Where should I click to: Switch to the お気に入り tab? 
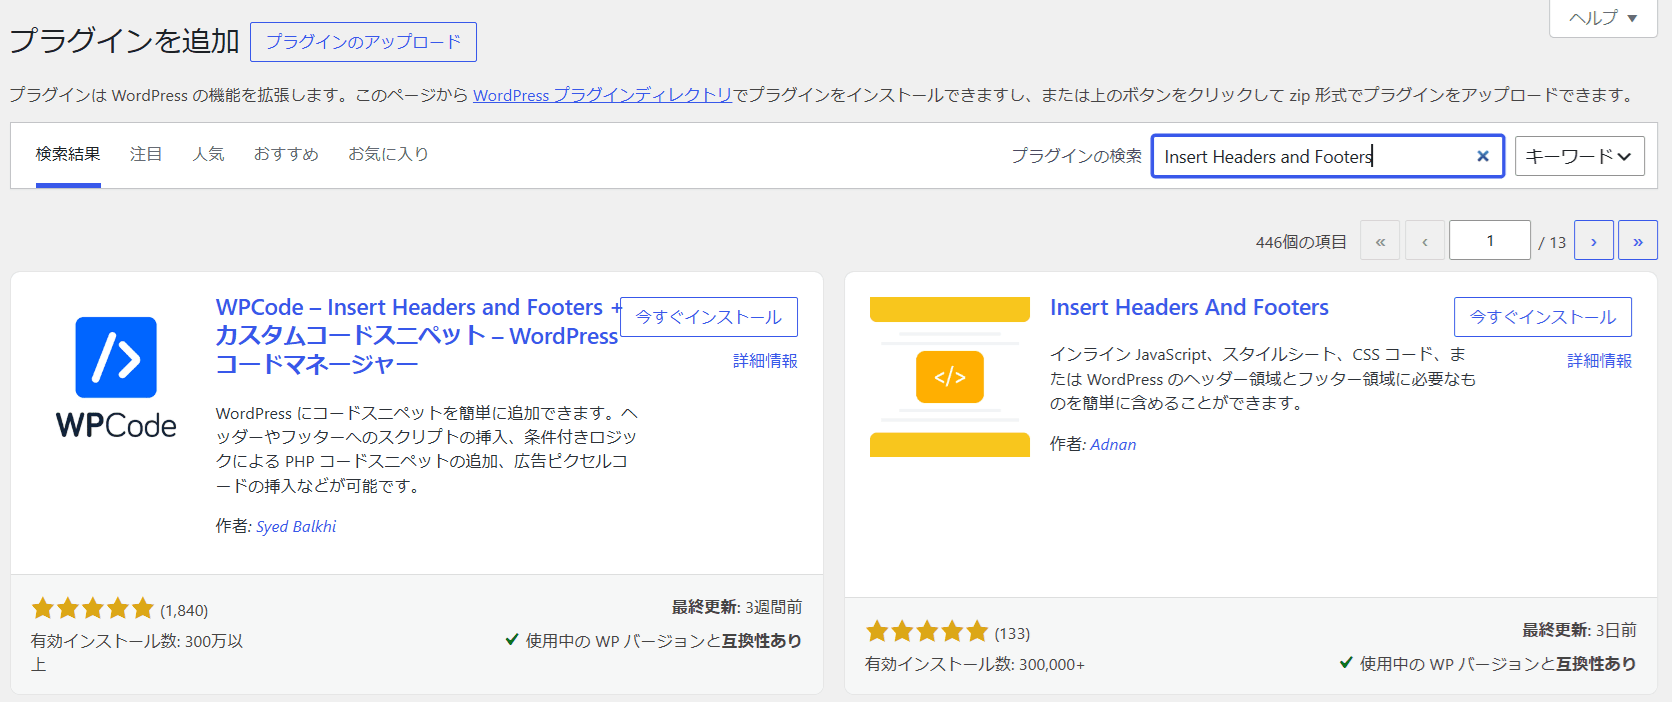tap(388, 154)
